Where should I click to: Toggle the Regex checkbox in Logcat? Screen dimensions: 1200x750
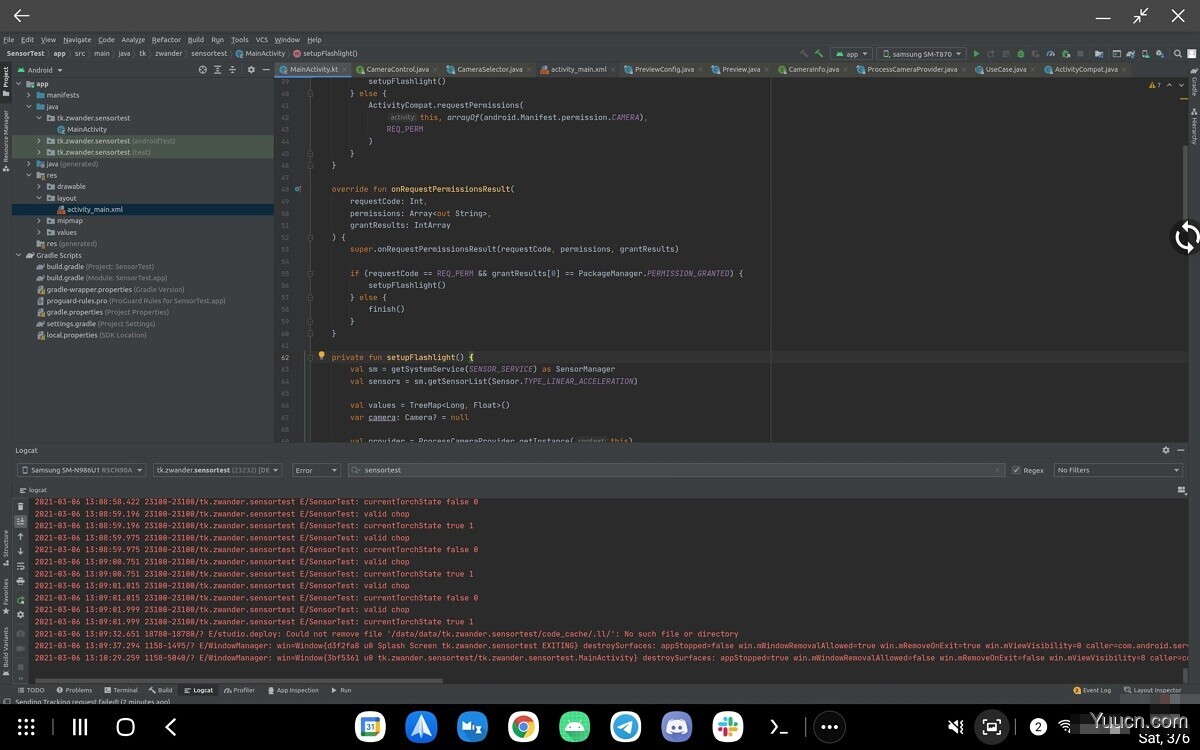(1017, 470)
